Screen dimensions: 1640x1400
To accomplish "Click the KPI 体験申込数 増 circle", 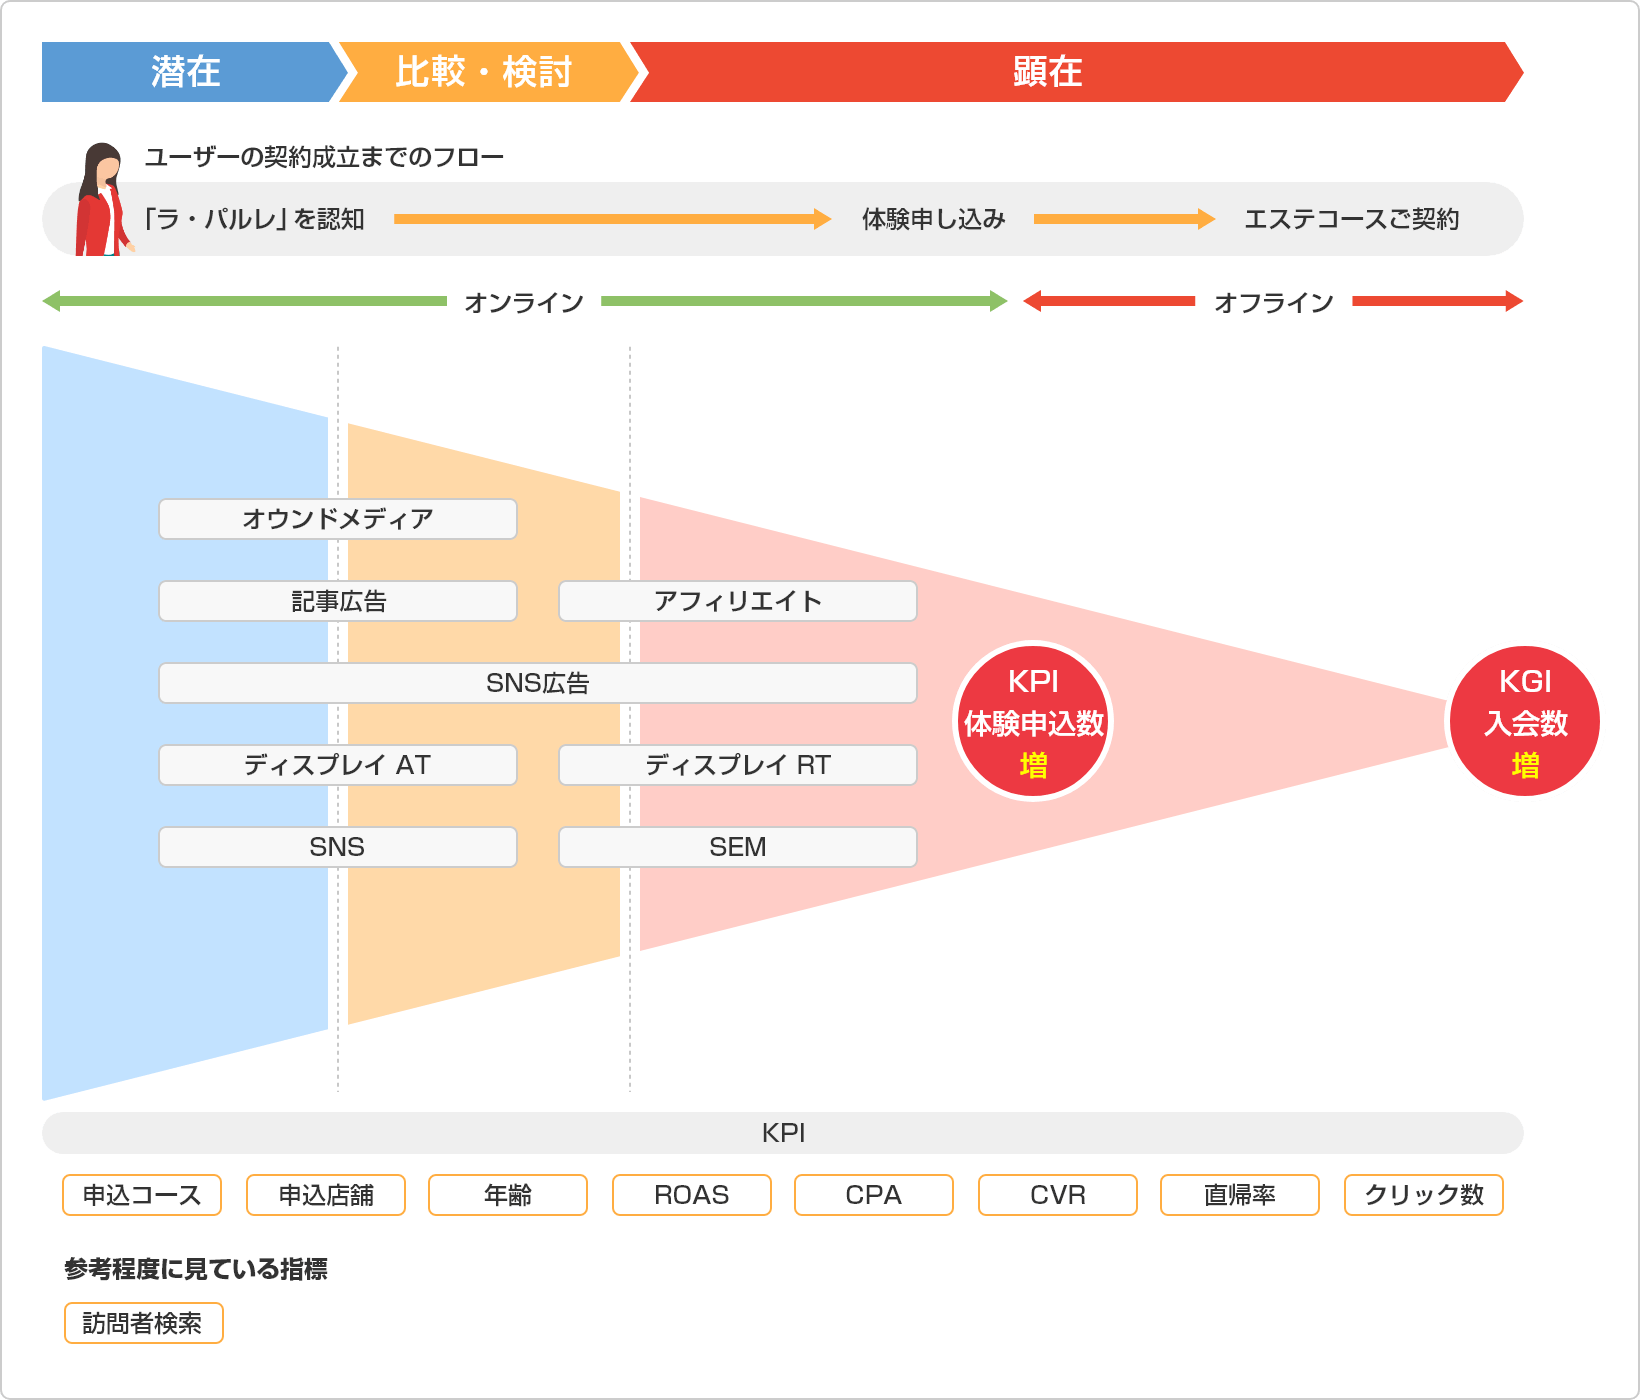I will tap(1033, 721).
